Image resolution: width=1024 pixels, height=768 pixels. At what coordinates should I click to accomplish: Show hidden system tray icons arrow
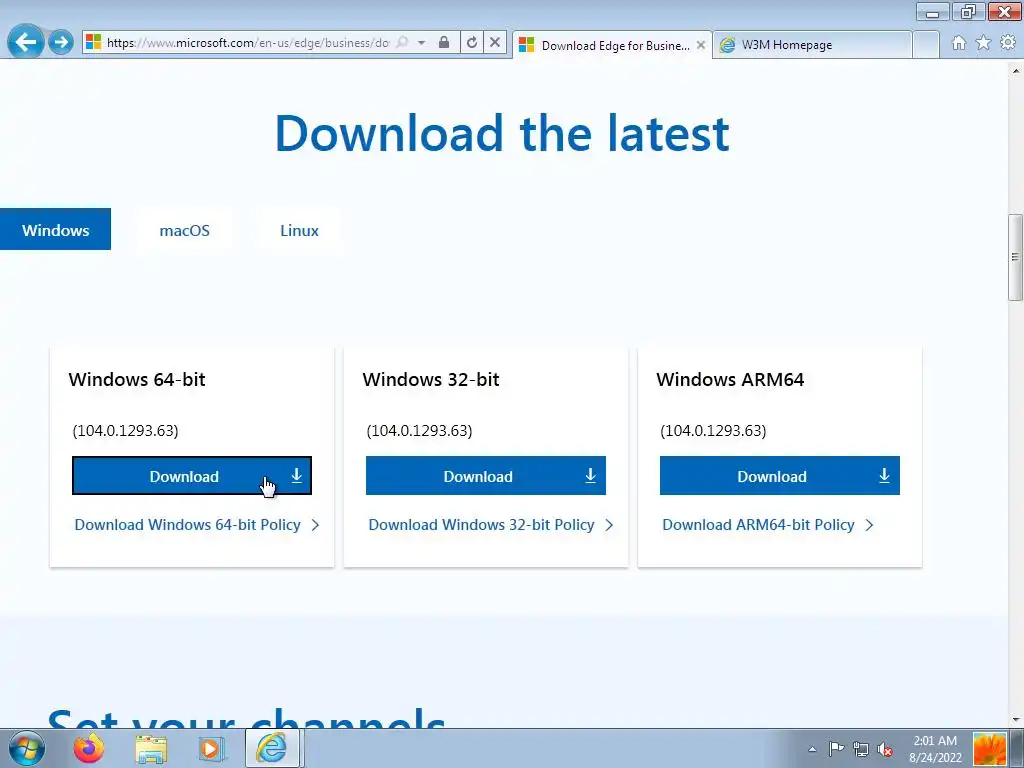(812, 749)
